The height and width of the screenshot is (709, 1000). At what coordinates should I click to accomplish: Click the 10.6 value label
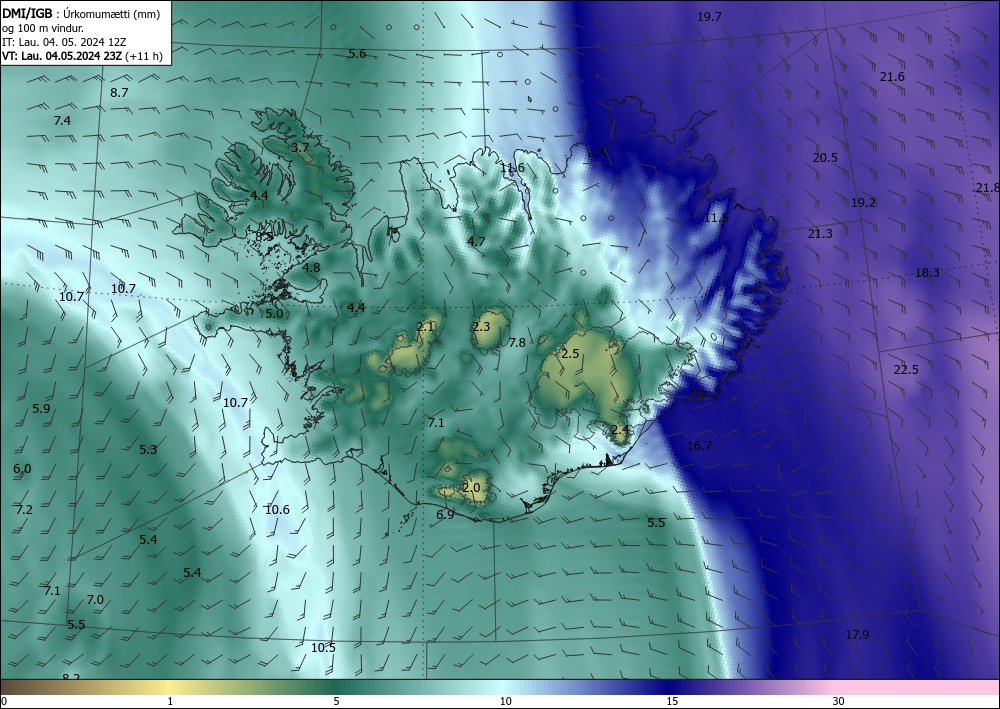(x=277, y=509)
